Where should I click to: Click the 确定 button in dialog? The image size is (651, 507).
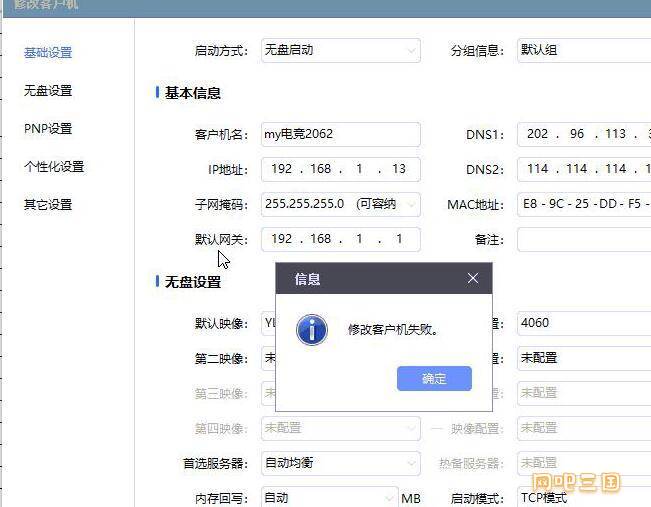(434, 378)
